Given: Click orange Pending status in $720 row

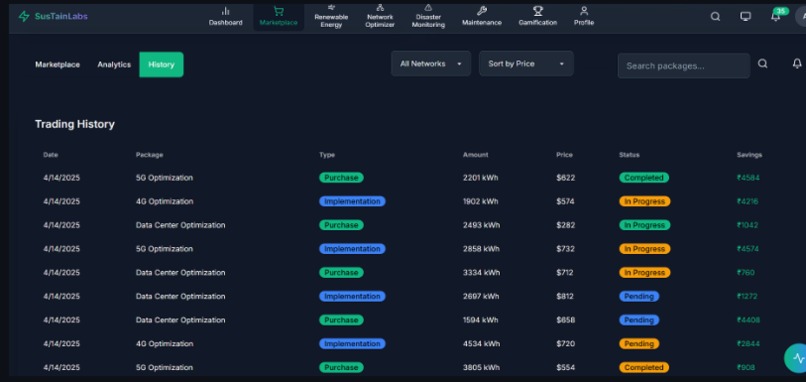Looking at the screenshot, I should tap(639, 344).
